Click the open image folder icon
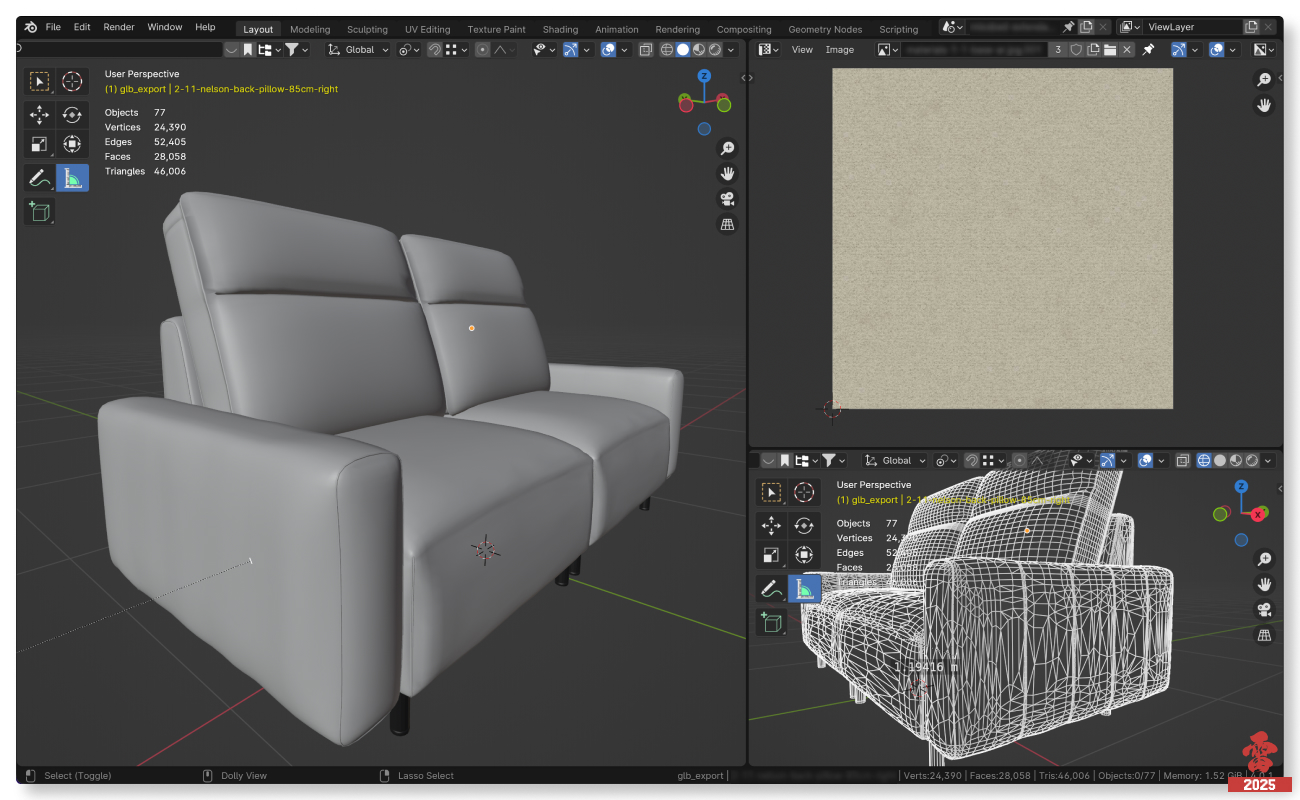1300x800 pixels. (1110, 50)
